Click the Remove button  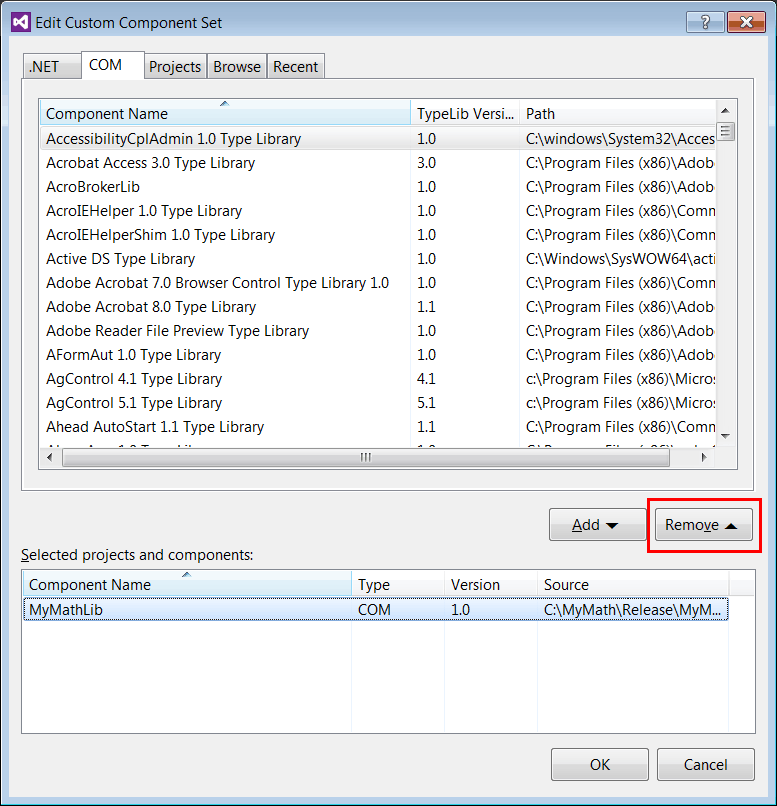click(x=704, y=524)
